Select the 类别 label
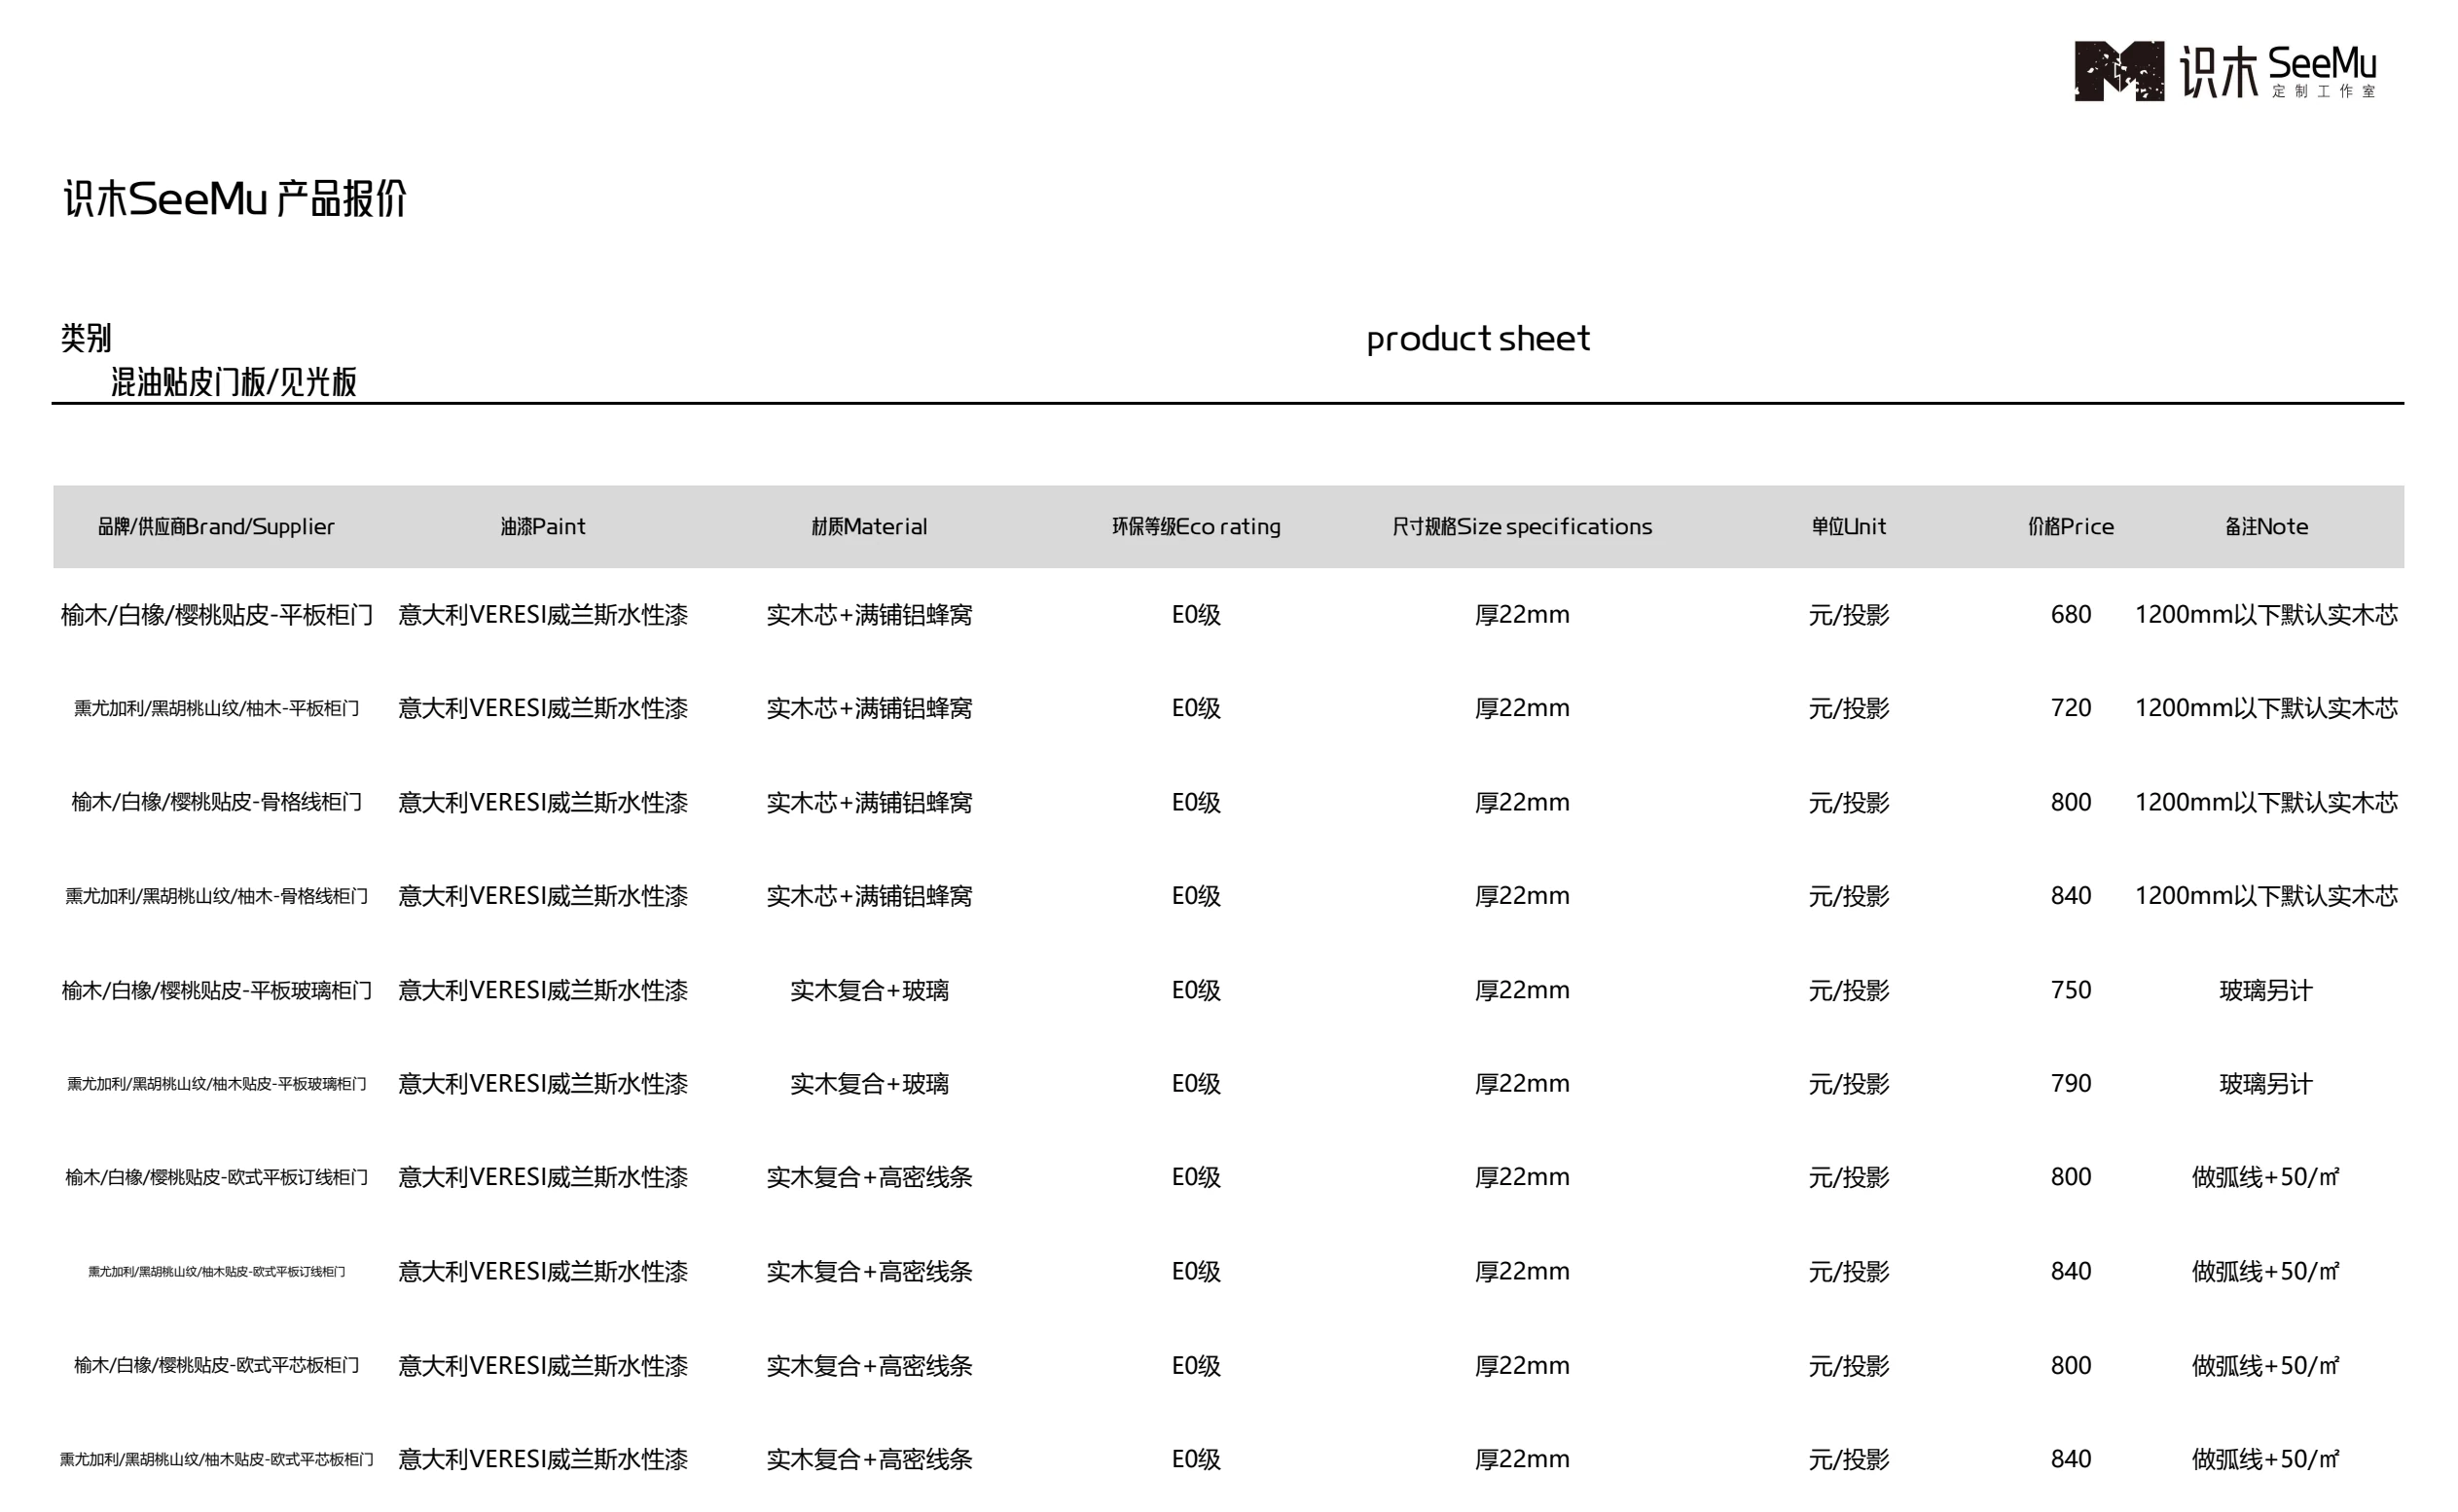Screen dimensions: 2458x1512 (86, 338)
